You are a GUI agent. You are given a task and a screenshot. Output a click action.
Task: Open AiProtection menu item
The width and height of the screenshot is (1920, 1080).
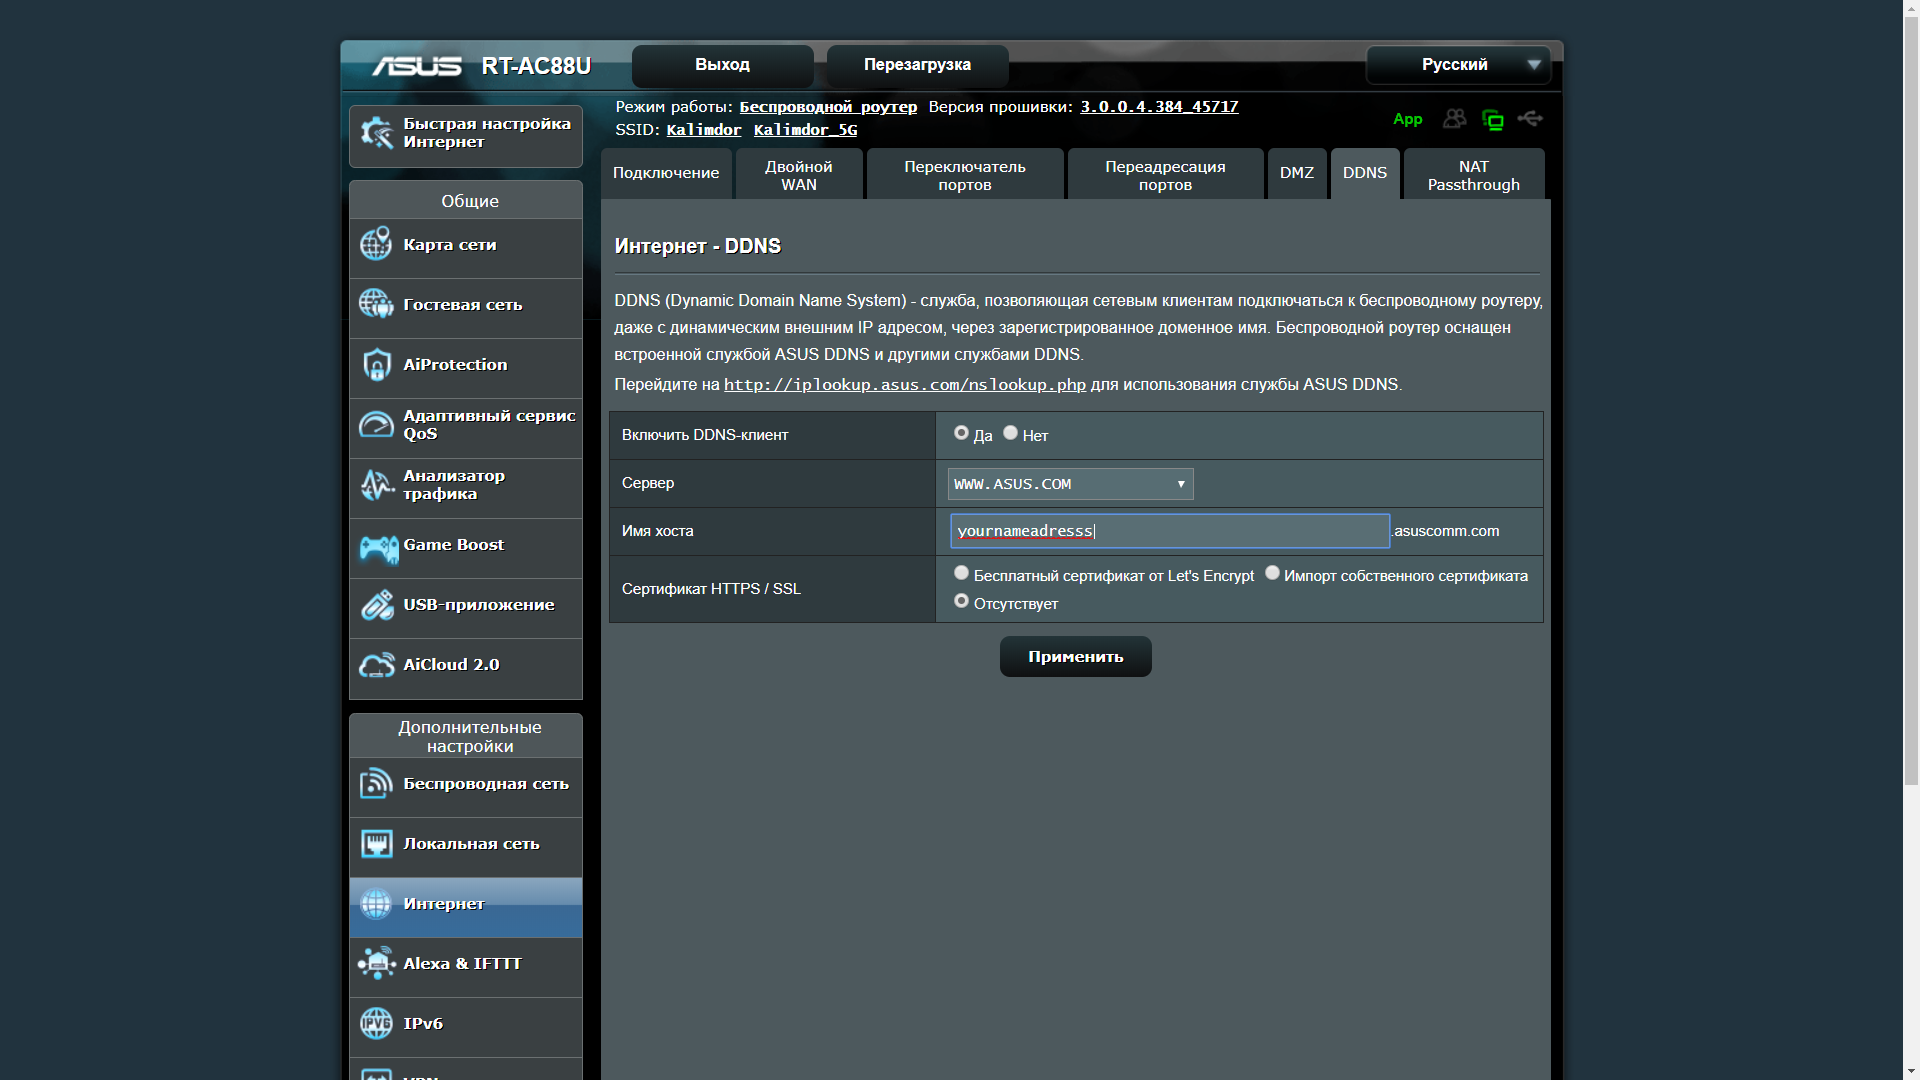(x=466, y=368)
